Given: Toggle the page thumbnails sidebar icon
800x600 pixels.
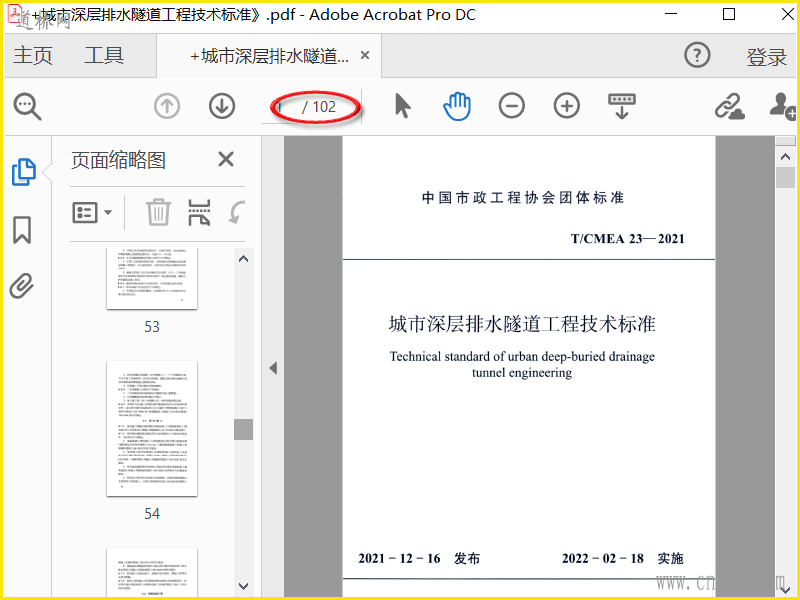Looking at the screenshot, I should pos(23,171).
